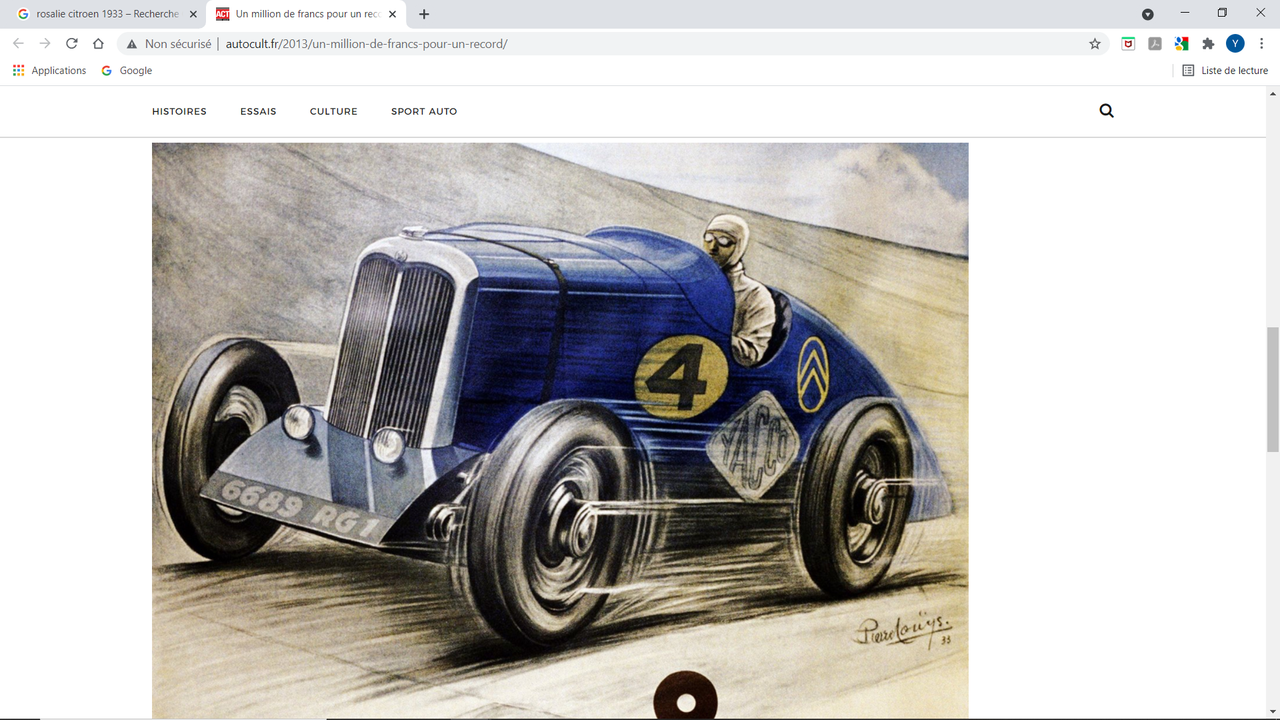Open the CULTURE menu item

[334, 111]
